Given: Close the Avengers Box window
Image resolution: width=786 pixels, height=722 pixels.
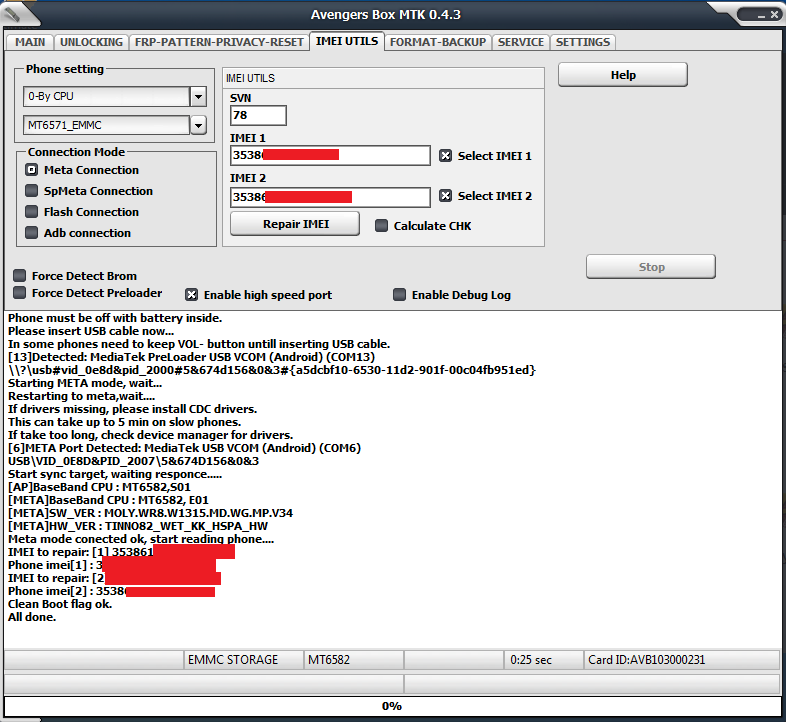Looking at the screenshot, I should point(774,15).
